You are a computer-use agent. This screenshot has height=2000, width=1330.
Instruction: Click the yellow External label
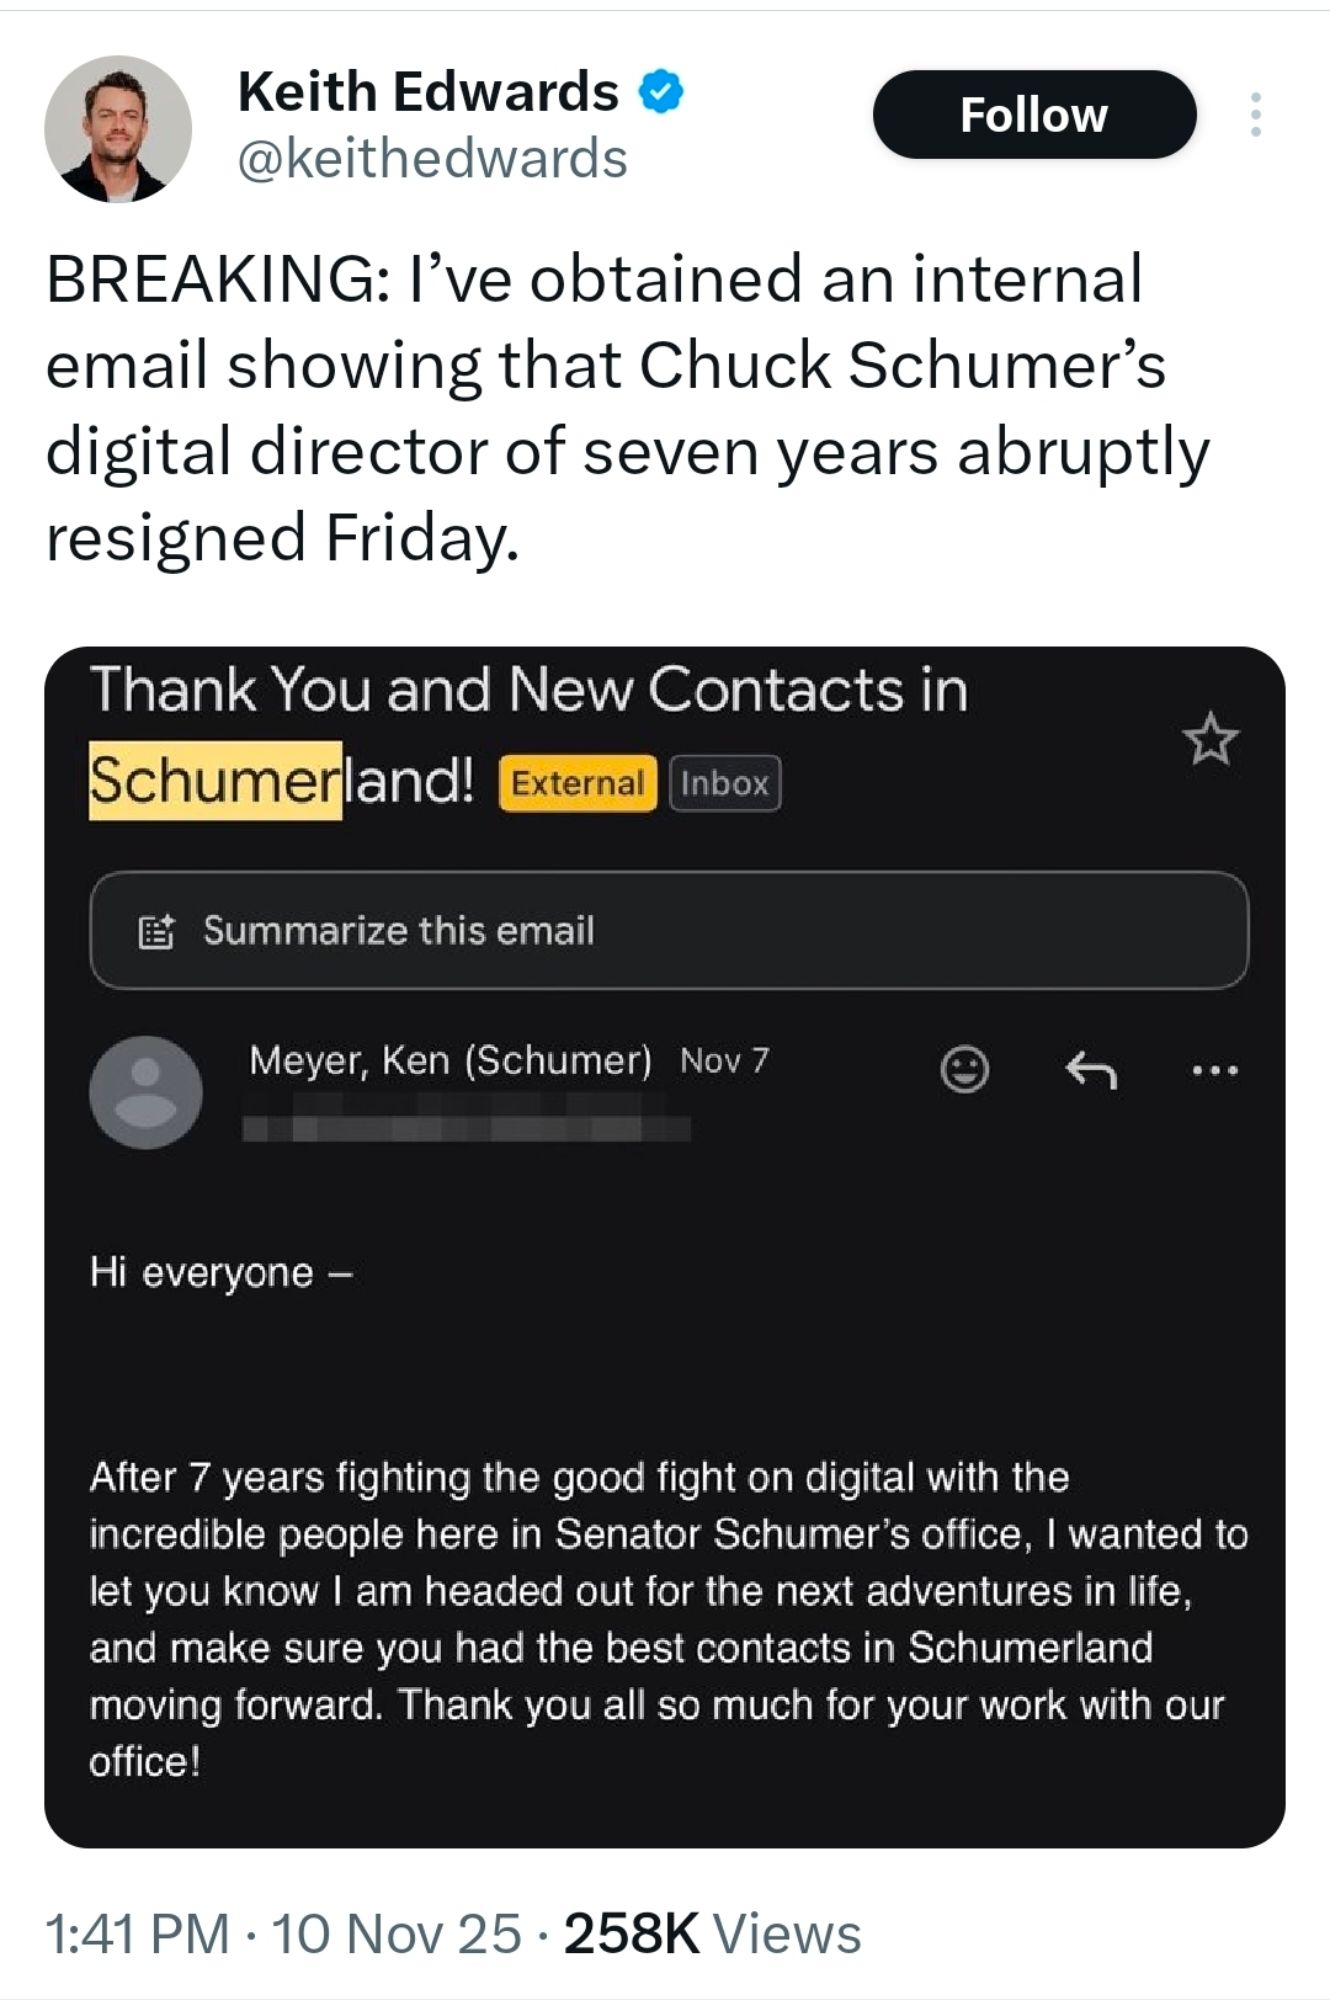coord(577,783)
